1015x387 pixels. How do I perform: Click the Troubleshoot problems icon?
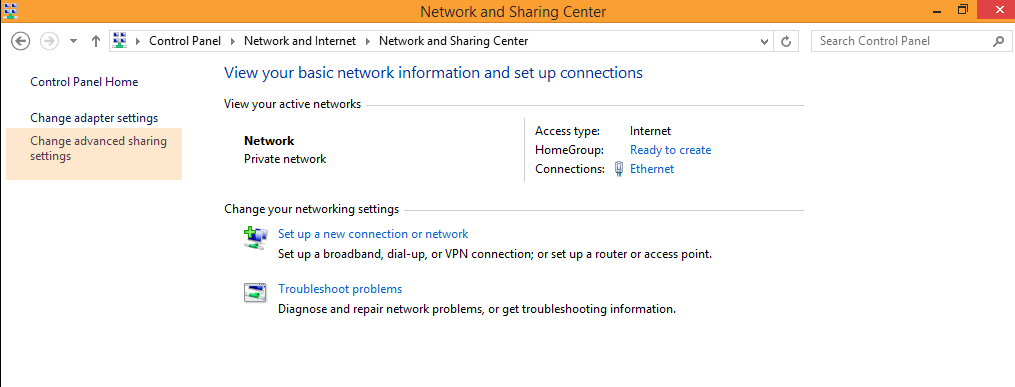coord(255,293)
